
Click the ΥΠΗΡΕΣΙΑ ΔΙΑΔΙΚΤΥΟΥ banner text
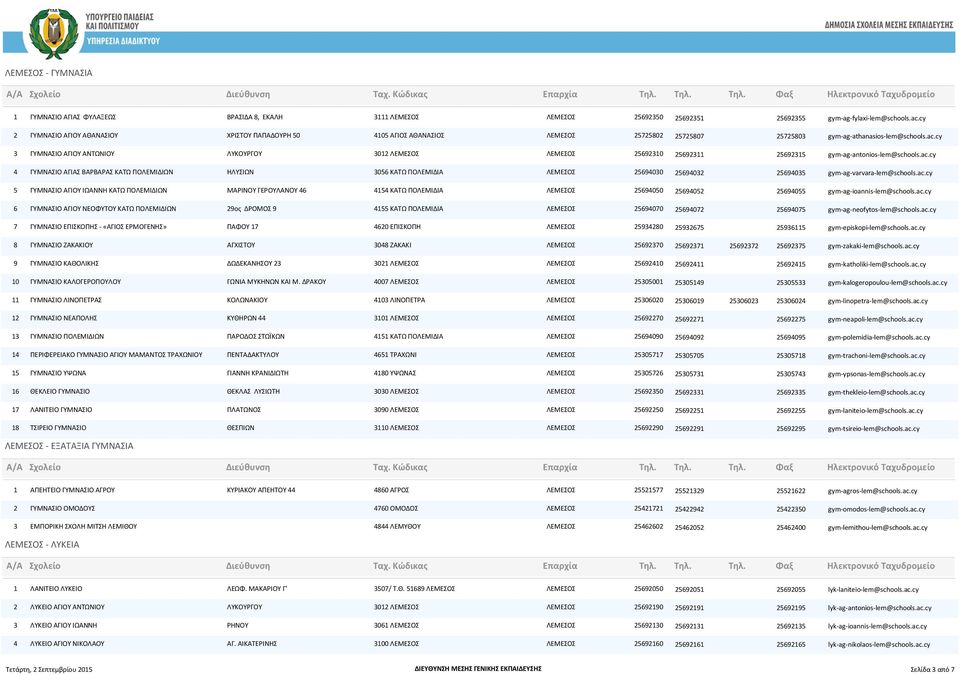[x=123, y=41]
